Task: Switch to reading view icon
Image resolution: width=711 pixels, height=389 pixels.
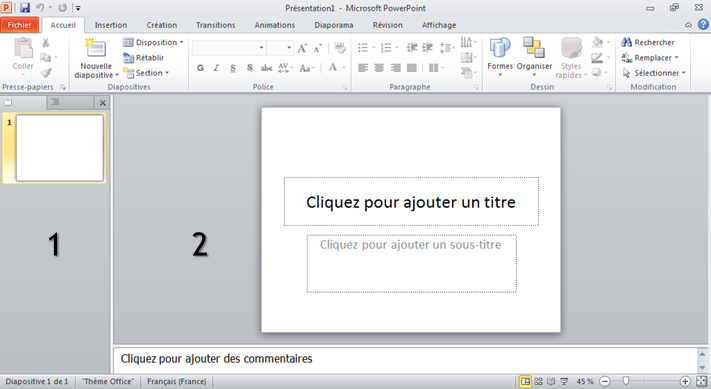Action: pos(551,381)
